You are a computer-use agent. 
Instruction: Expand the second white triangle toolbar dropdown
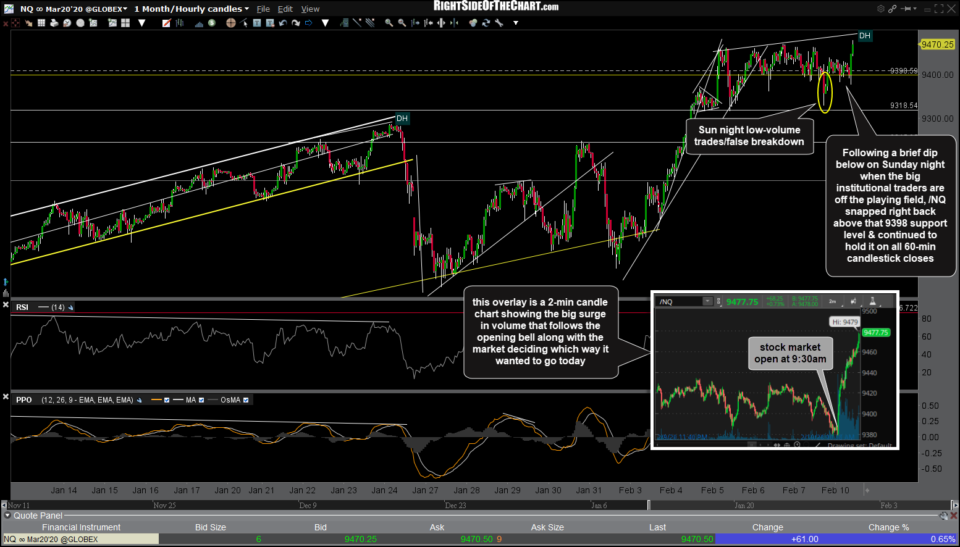point(324,23)
